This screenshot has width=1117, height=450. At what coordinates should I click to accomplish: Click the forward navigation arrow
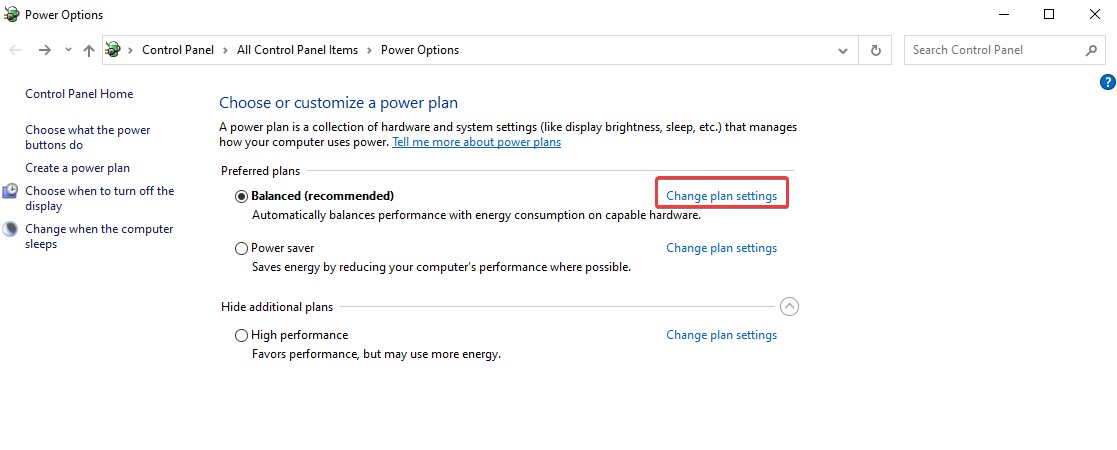[44, 50]
